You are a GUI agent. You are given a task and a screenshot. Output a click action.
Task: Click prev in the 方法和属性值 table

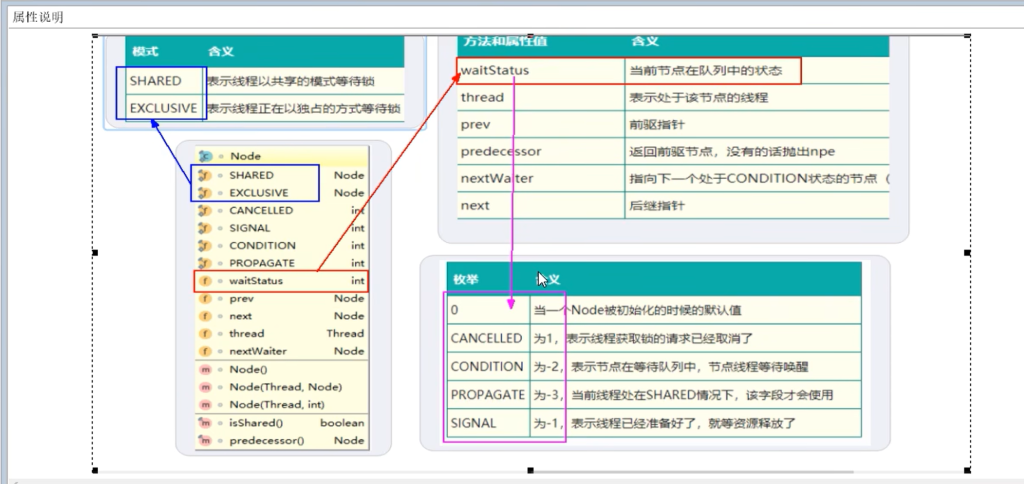pyautogui.click(x=475, y=124)
